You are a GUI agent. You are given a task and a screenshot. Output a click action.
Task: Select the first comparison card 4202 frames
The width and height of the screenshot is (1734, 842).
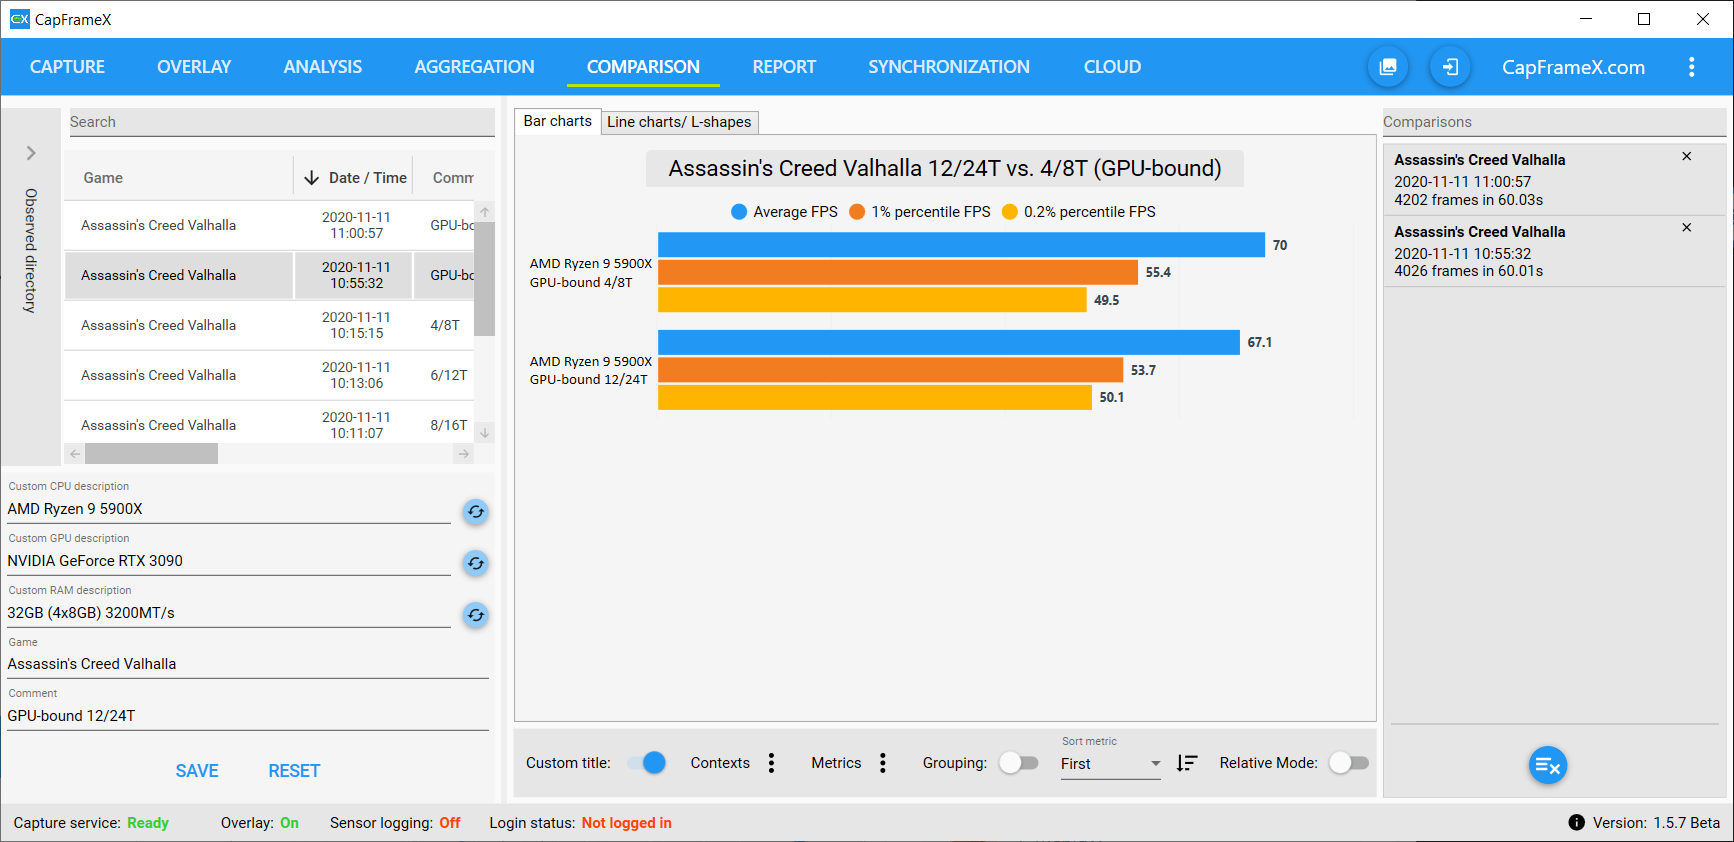(1555, 180)
